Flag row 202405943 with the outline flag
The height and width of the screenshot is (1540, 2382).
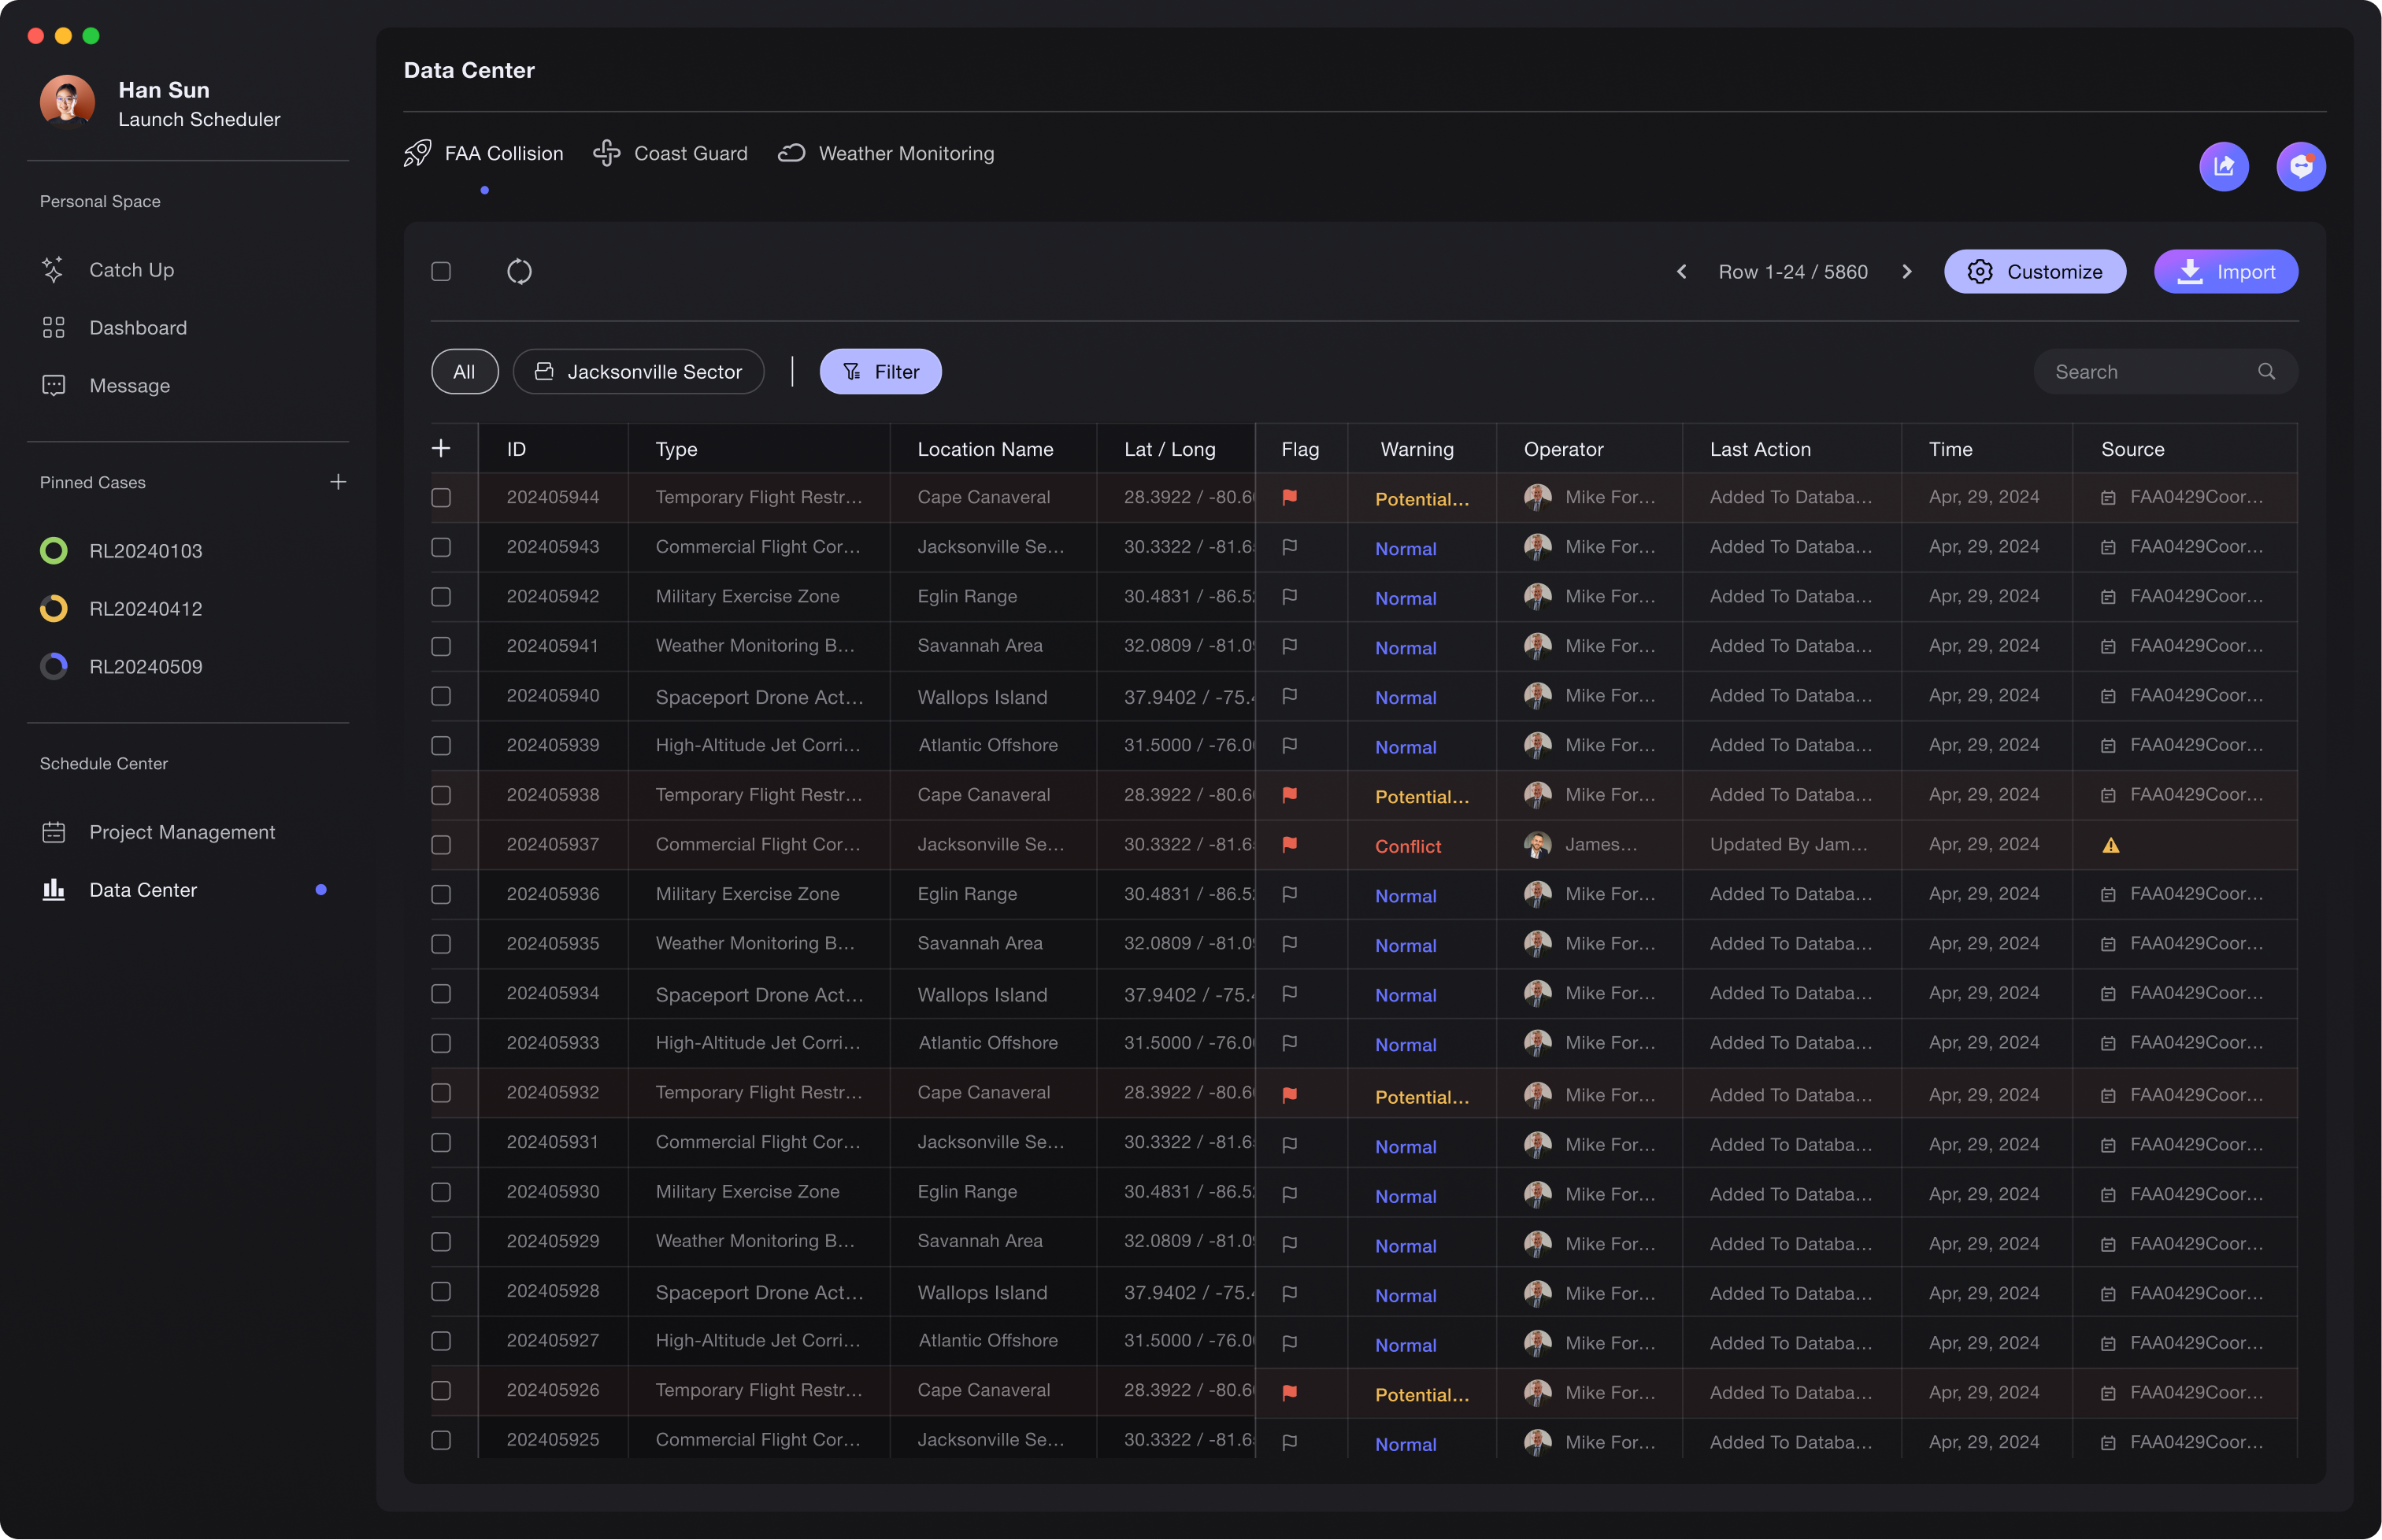tap(1290, 547)
